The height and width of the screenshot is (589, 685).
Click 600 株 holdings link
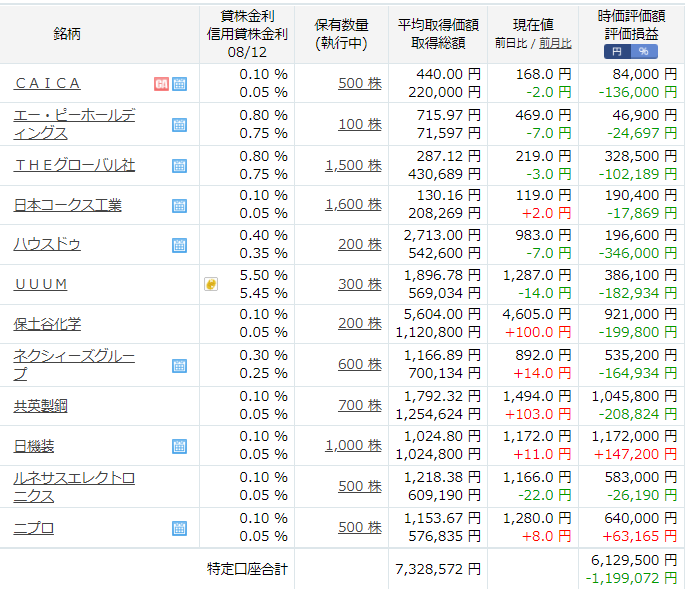tap(360, 364)
